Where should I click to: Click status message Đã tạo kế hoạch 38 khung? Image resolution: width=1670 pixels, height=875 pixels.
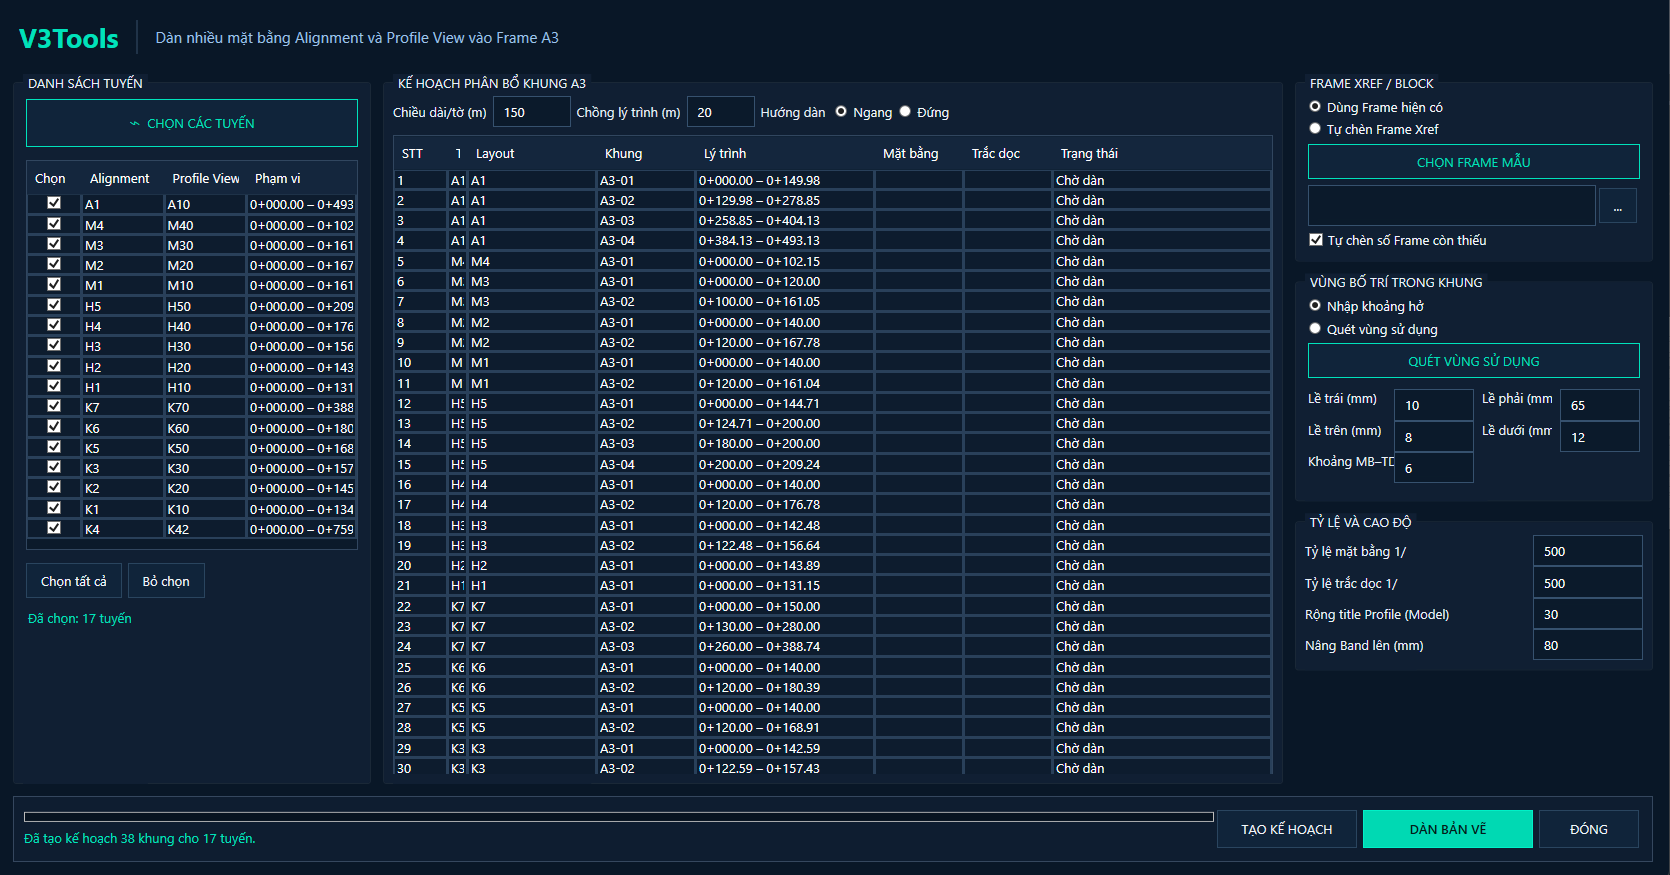[140, 838]
